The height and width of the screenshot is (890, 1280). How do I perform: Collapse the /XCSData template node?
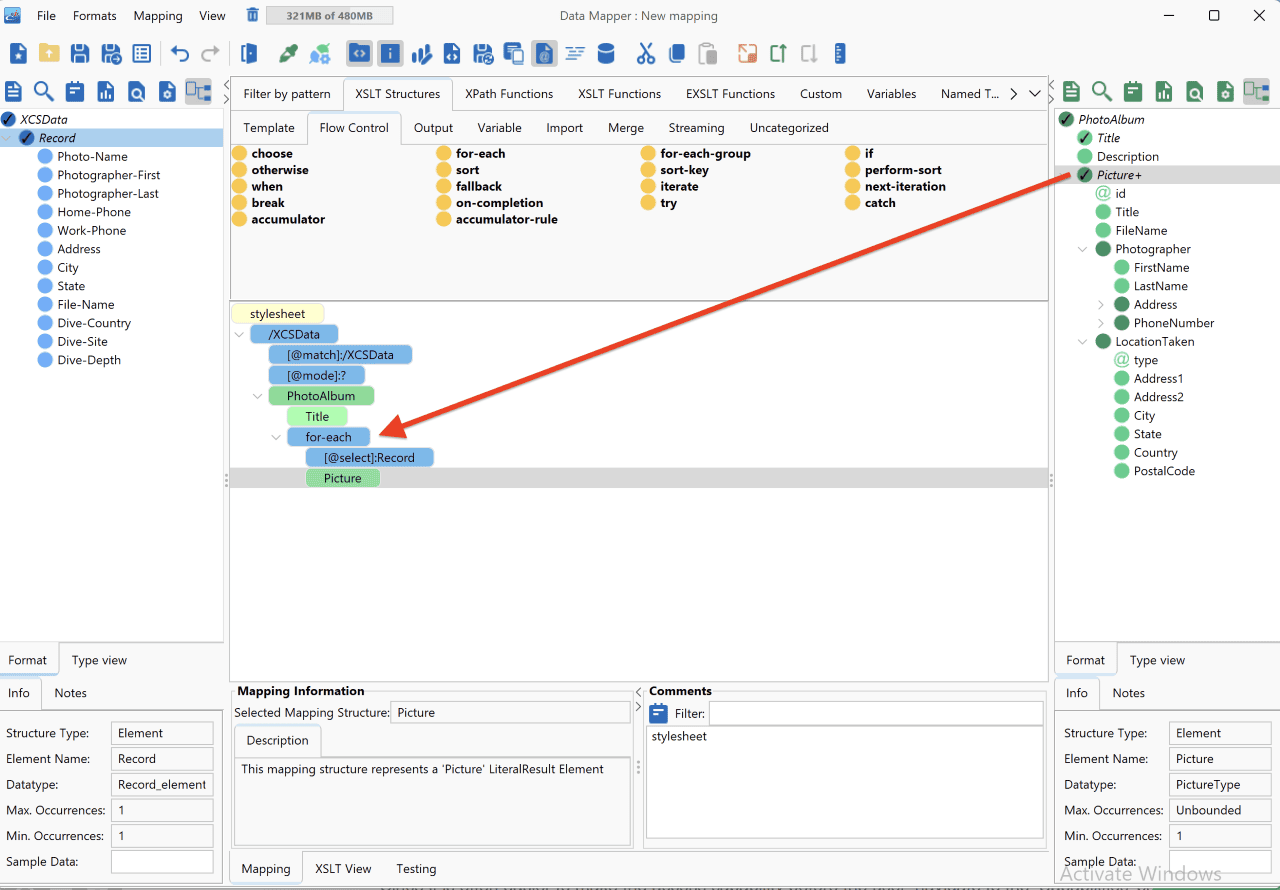click(239, 334)
